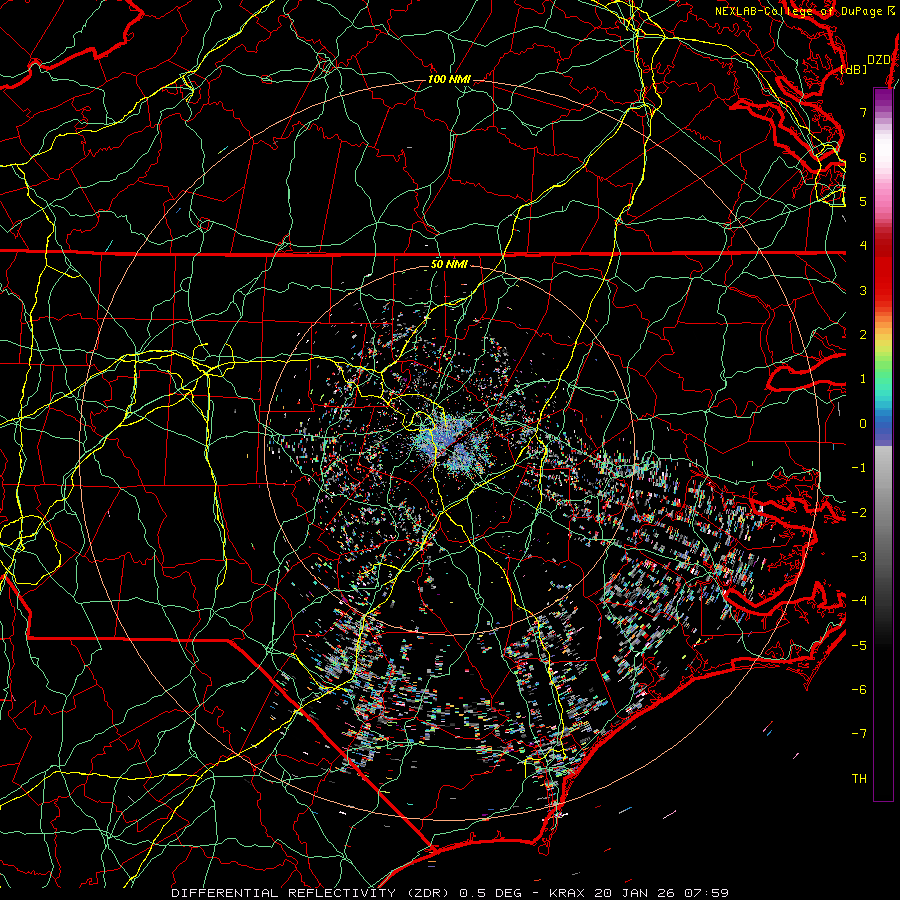The width and height of the screenshot is (900, 900).
Task: Click the "50 NMI" range ring label
Action: [x=449, y=265]
